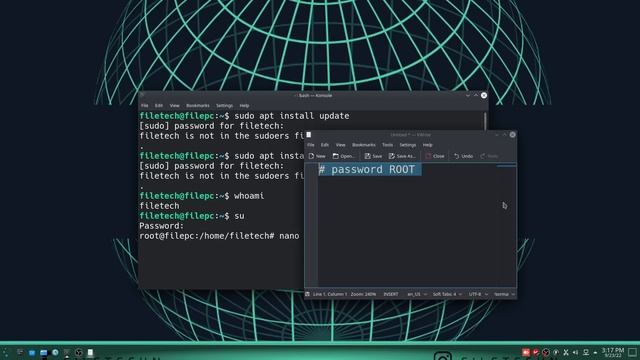This screenshot has height=360, width=640.
Task: Open Konsole Bookmarks menu
Action: click(x=198, y=105)
